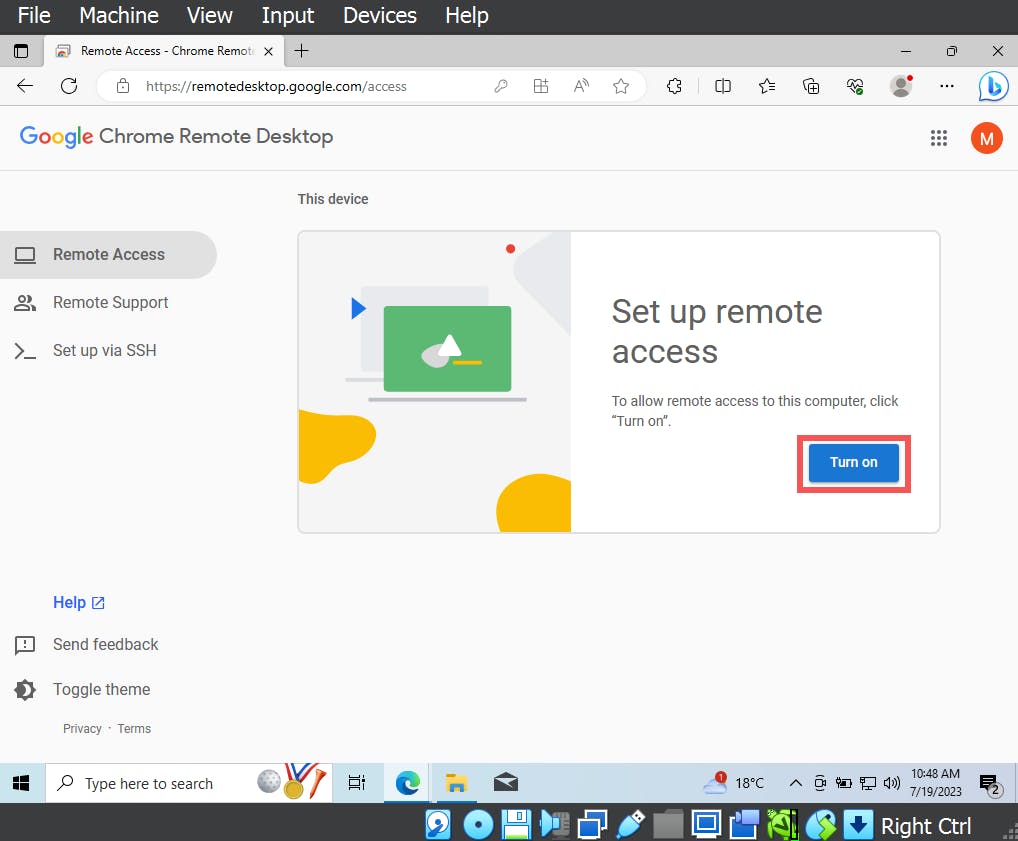This screenshot has width=1018, height=841.
Task: Click the taskbar search box
Action: 188,783
